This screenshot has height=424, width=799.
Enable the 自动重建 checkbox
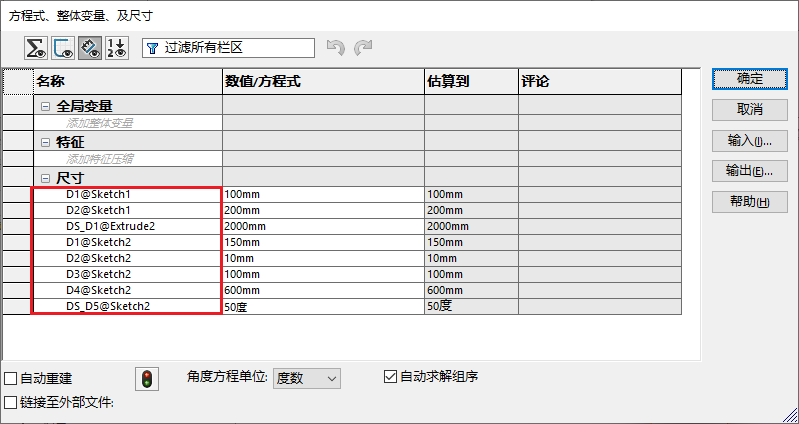tap(10, 379)
